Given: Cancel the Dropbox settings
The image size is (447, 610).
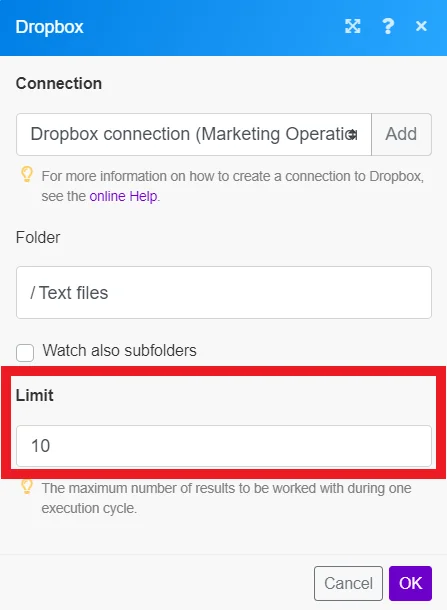Looking at the screenshot, I should coord(348,583).
